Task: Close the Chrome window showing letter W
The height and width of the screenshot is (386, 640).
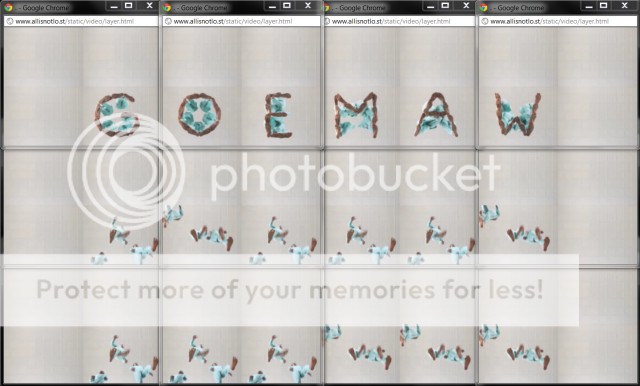Action: tap(624, 6)
